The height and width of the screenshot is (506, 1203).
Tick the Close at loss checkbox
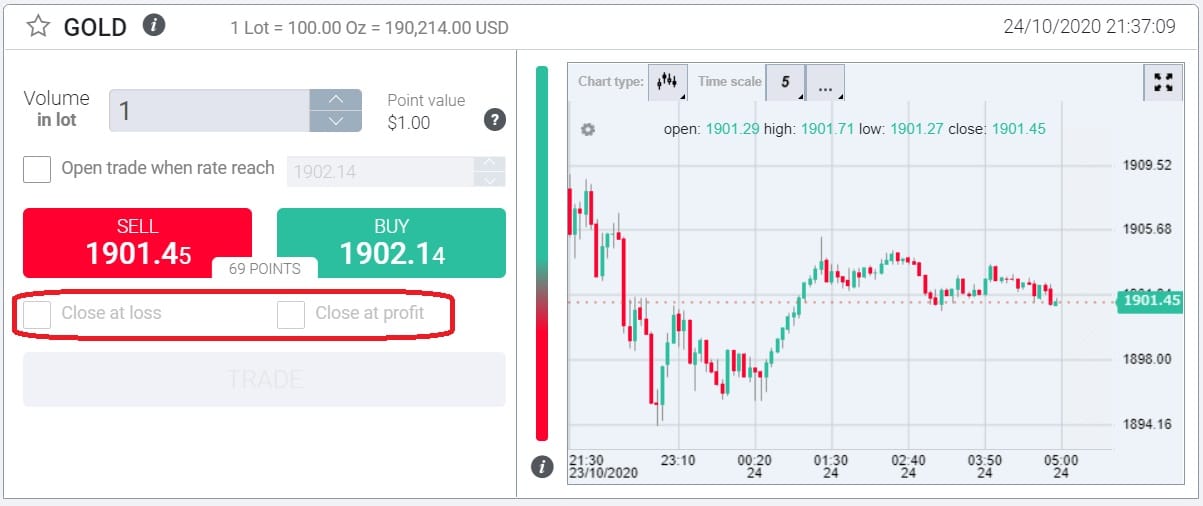(x=37, y=314)
